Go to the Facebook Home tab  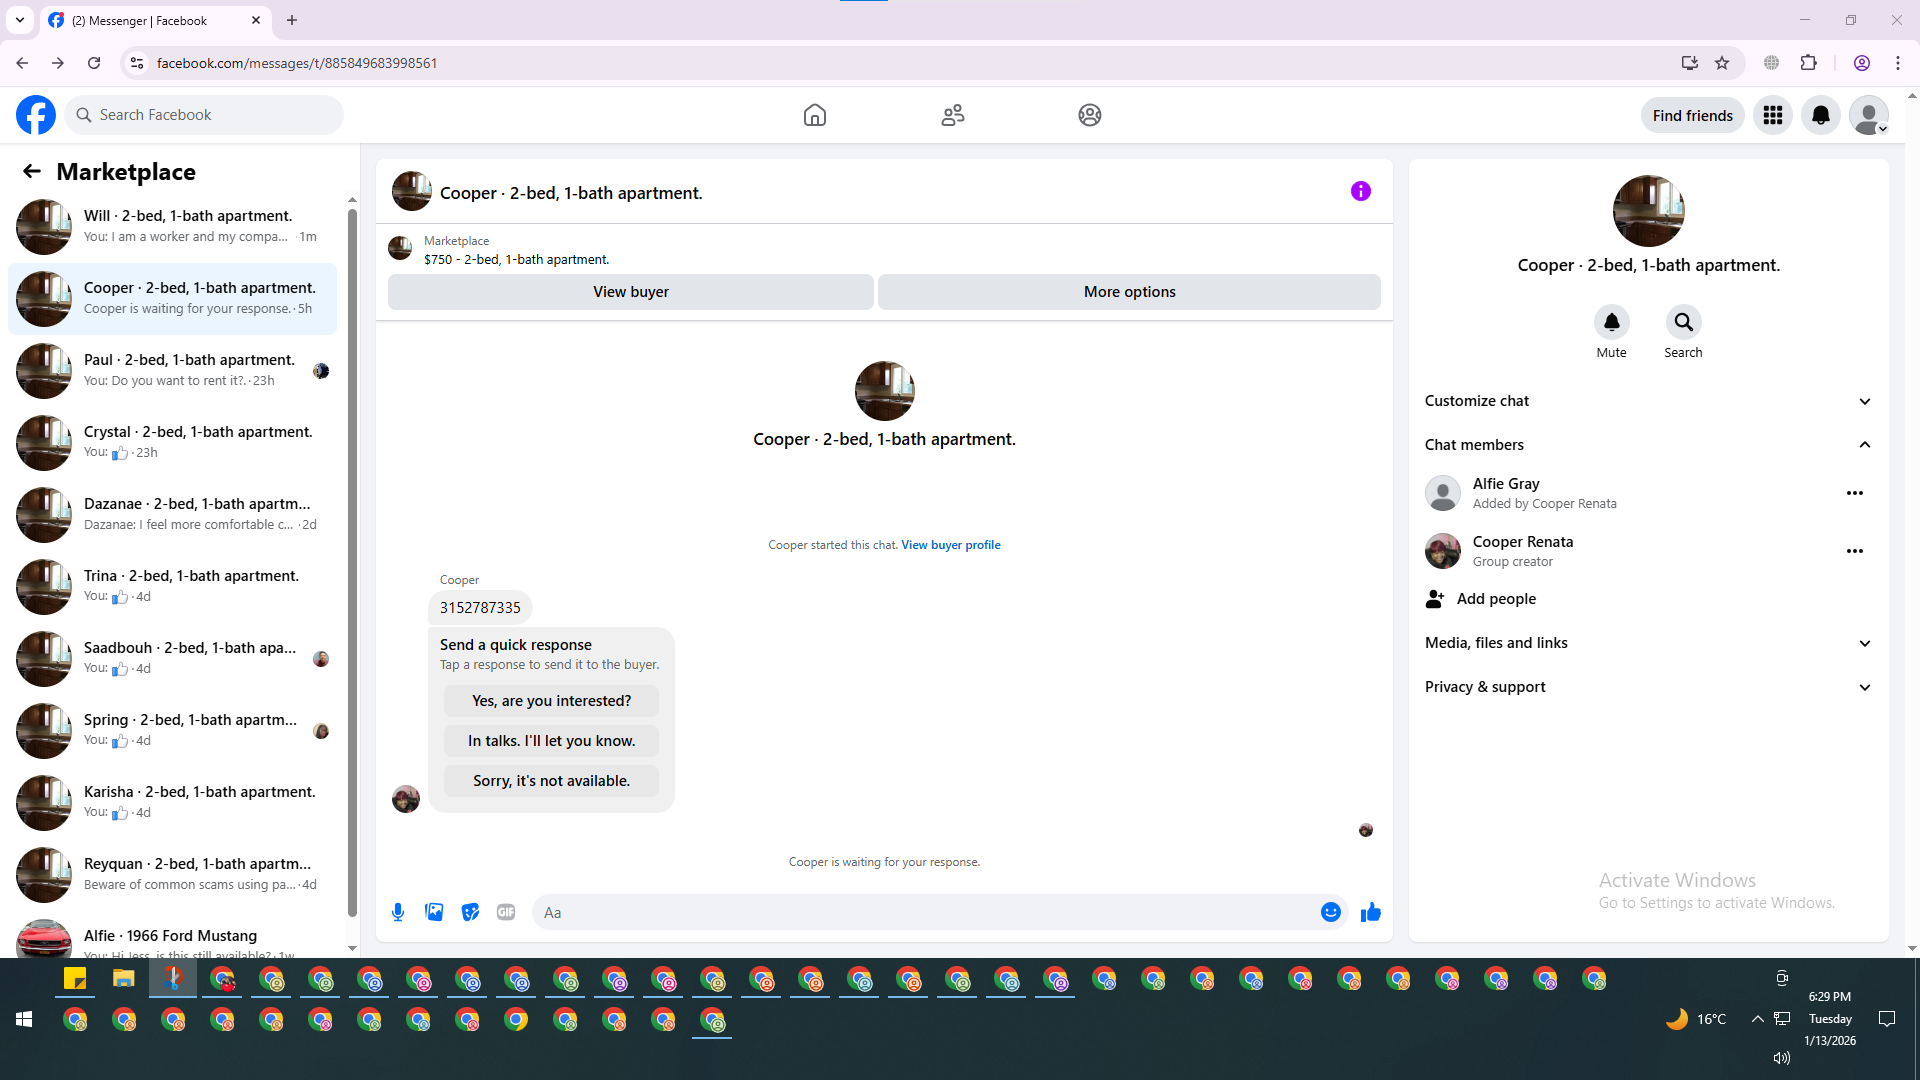coord(815,115)
